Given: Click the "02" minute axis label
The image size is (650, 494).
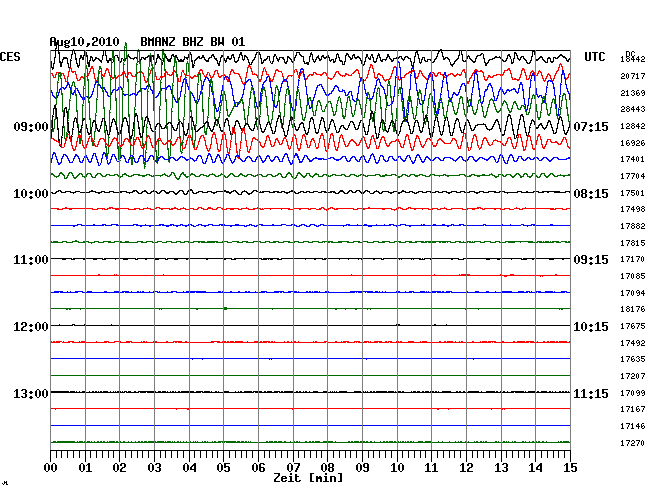Looking at the screenshot, I should 120,468.
